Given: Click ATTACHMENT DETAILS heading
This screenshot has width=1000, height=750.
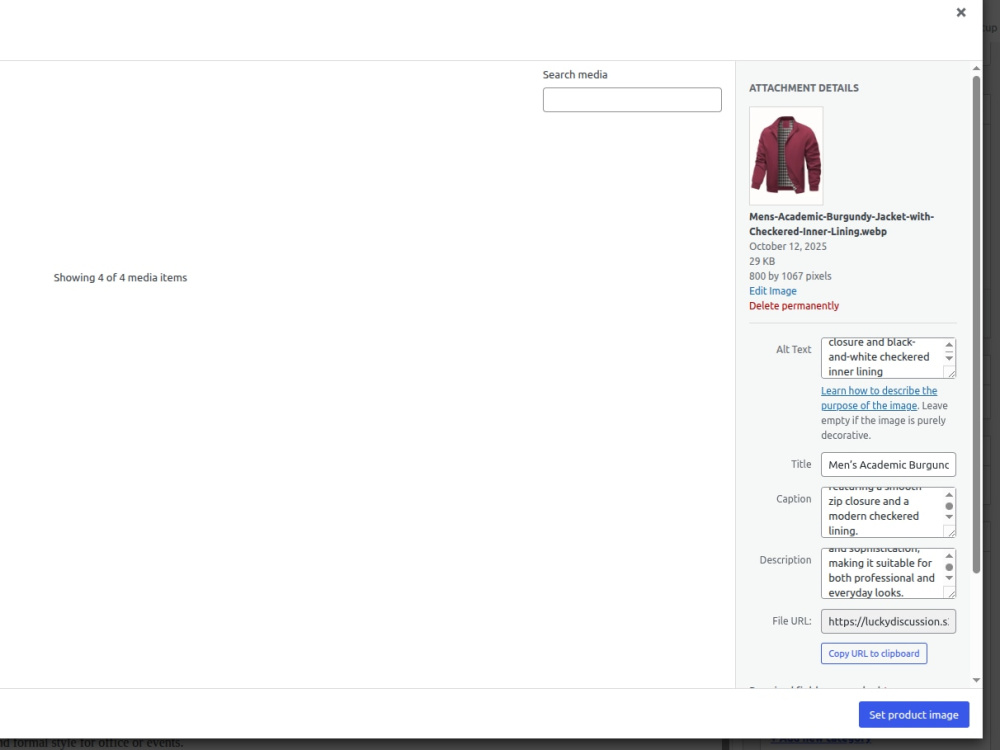Looking at the screenshot, I should pyautogui.click(x=804, y=88).
